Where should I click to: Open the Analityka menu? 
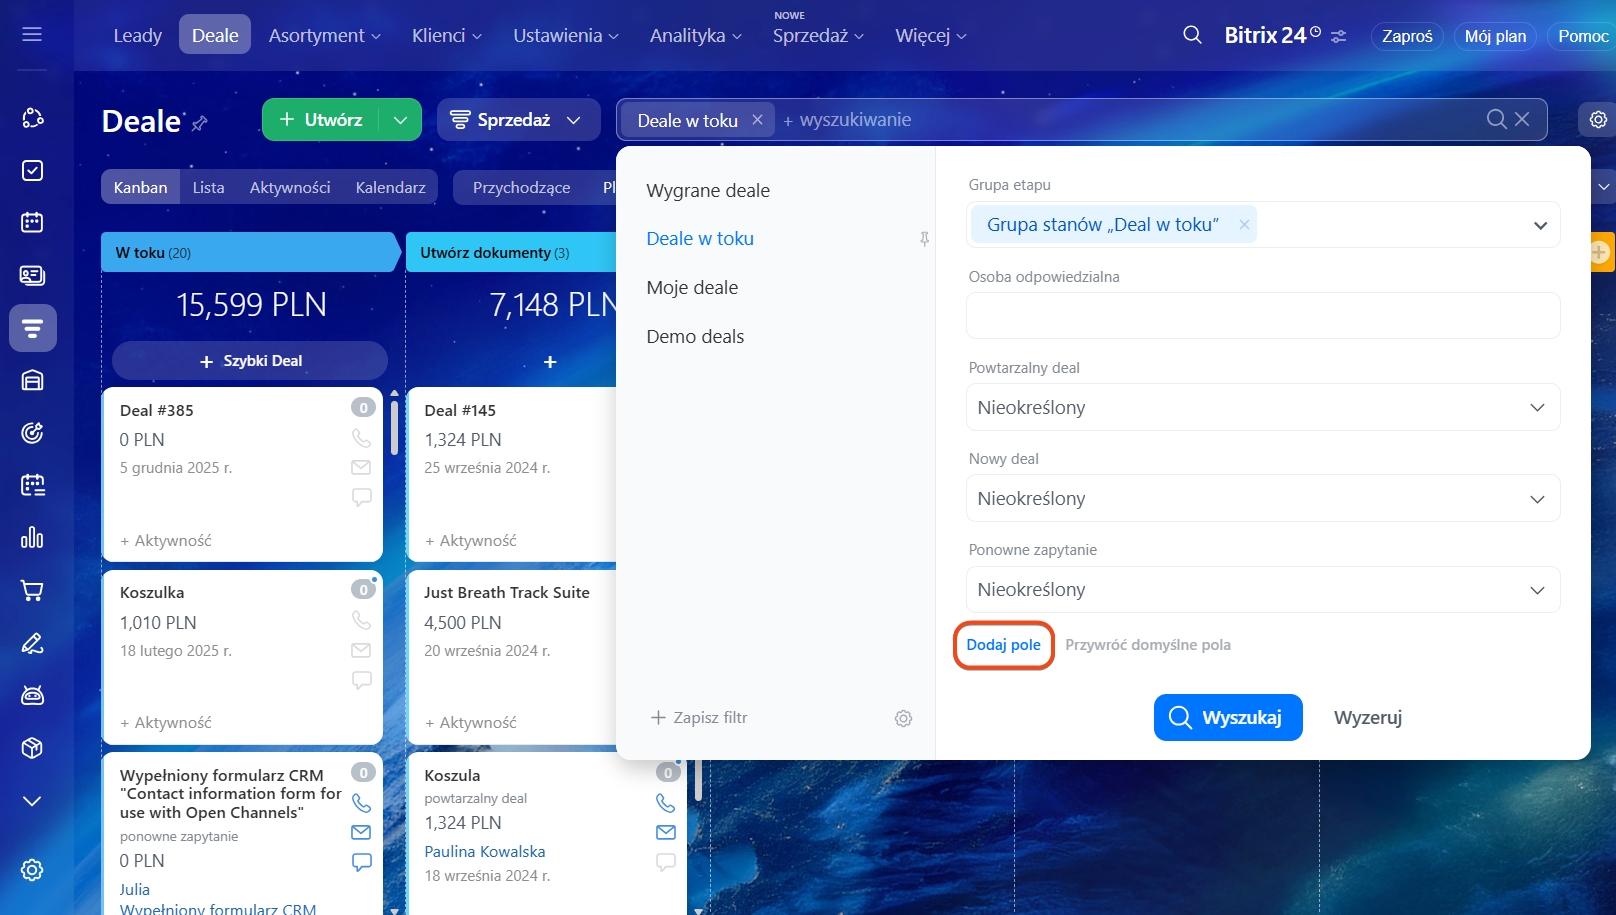tap(695, 36)
